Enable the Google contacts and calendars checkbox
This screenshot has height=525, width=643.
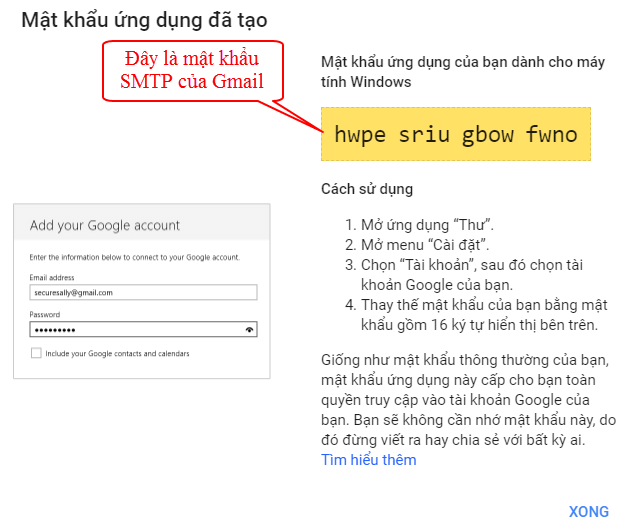[36, 353]
